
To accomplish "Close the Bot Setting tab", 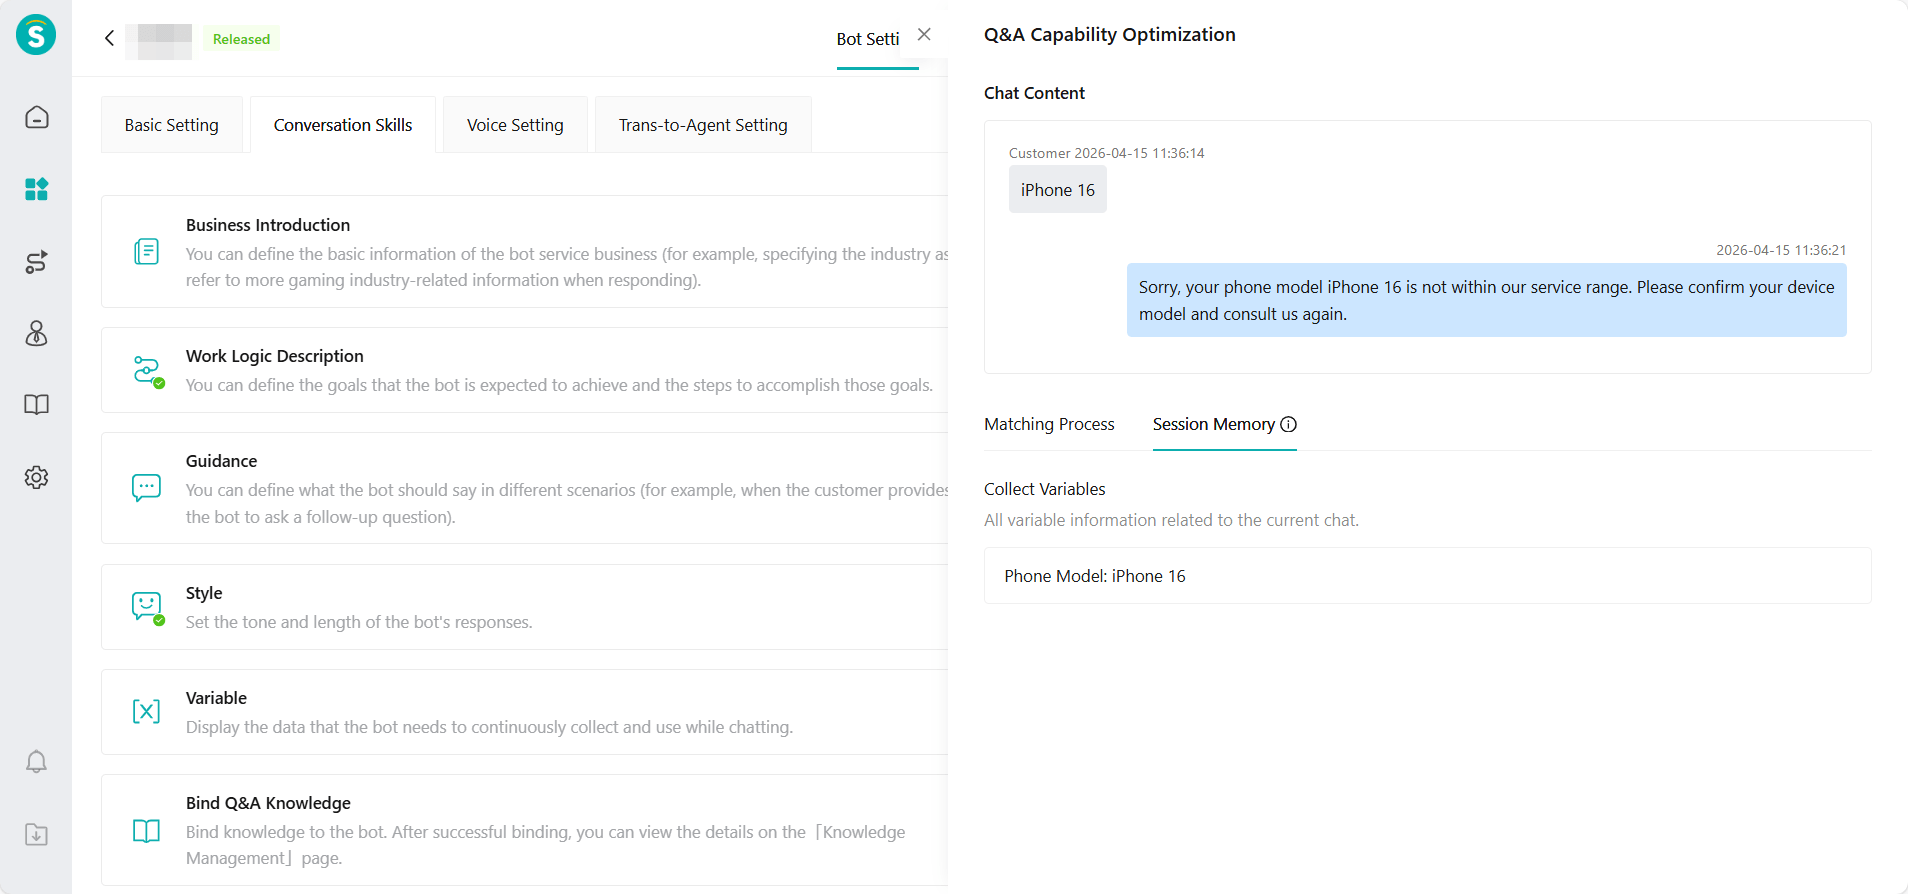I will click(x=924, y=35).
